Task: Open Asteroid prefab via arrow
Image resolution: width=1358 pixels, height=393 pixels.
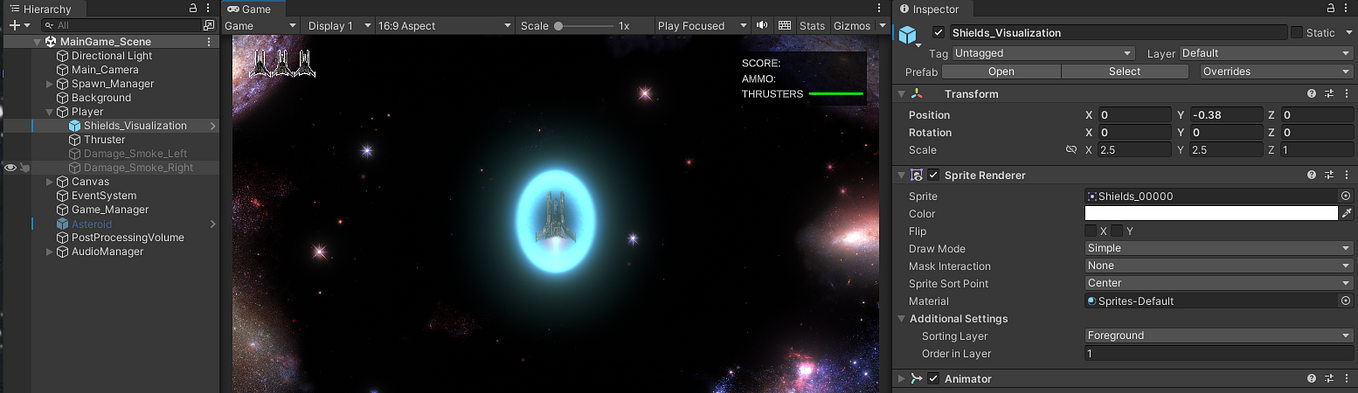Action: click(213, 224)
